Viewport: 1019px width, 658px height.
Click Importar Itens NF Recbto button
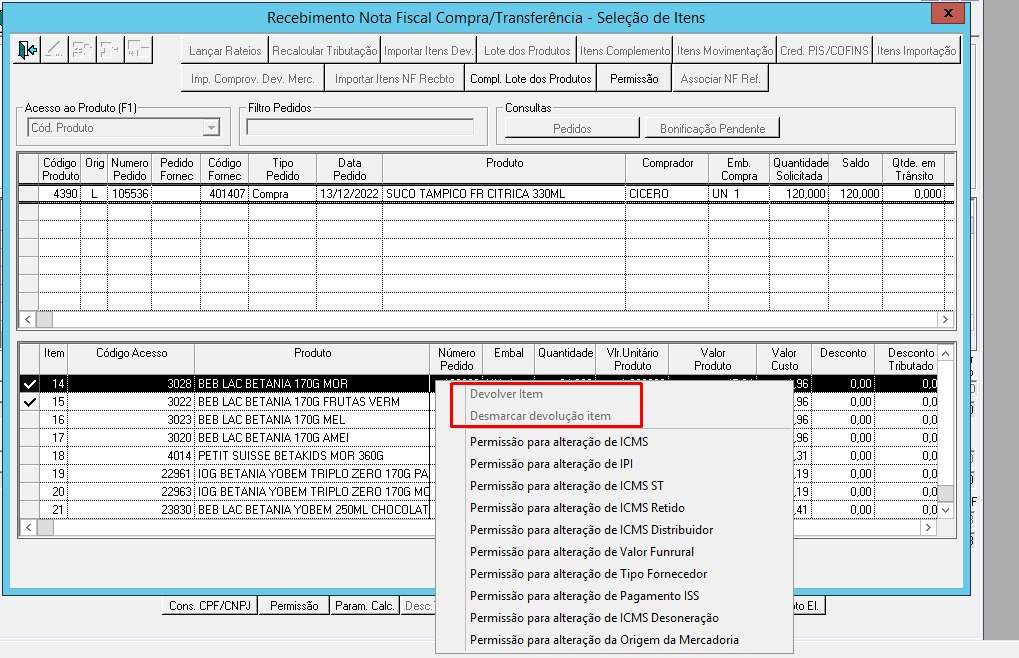(x=394, y=79)
